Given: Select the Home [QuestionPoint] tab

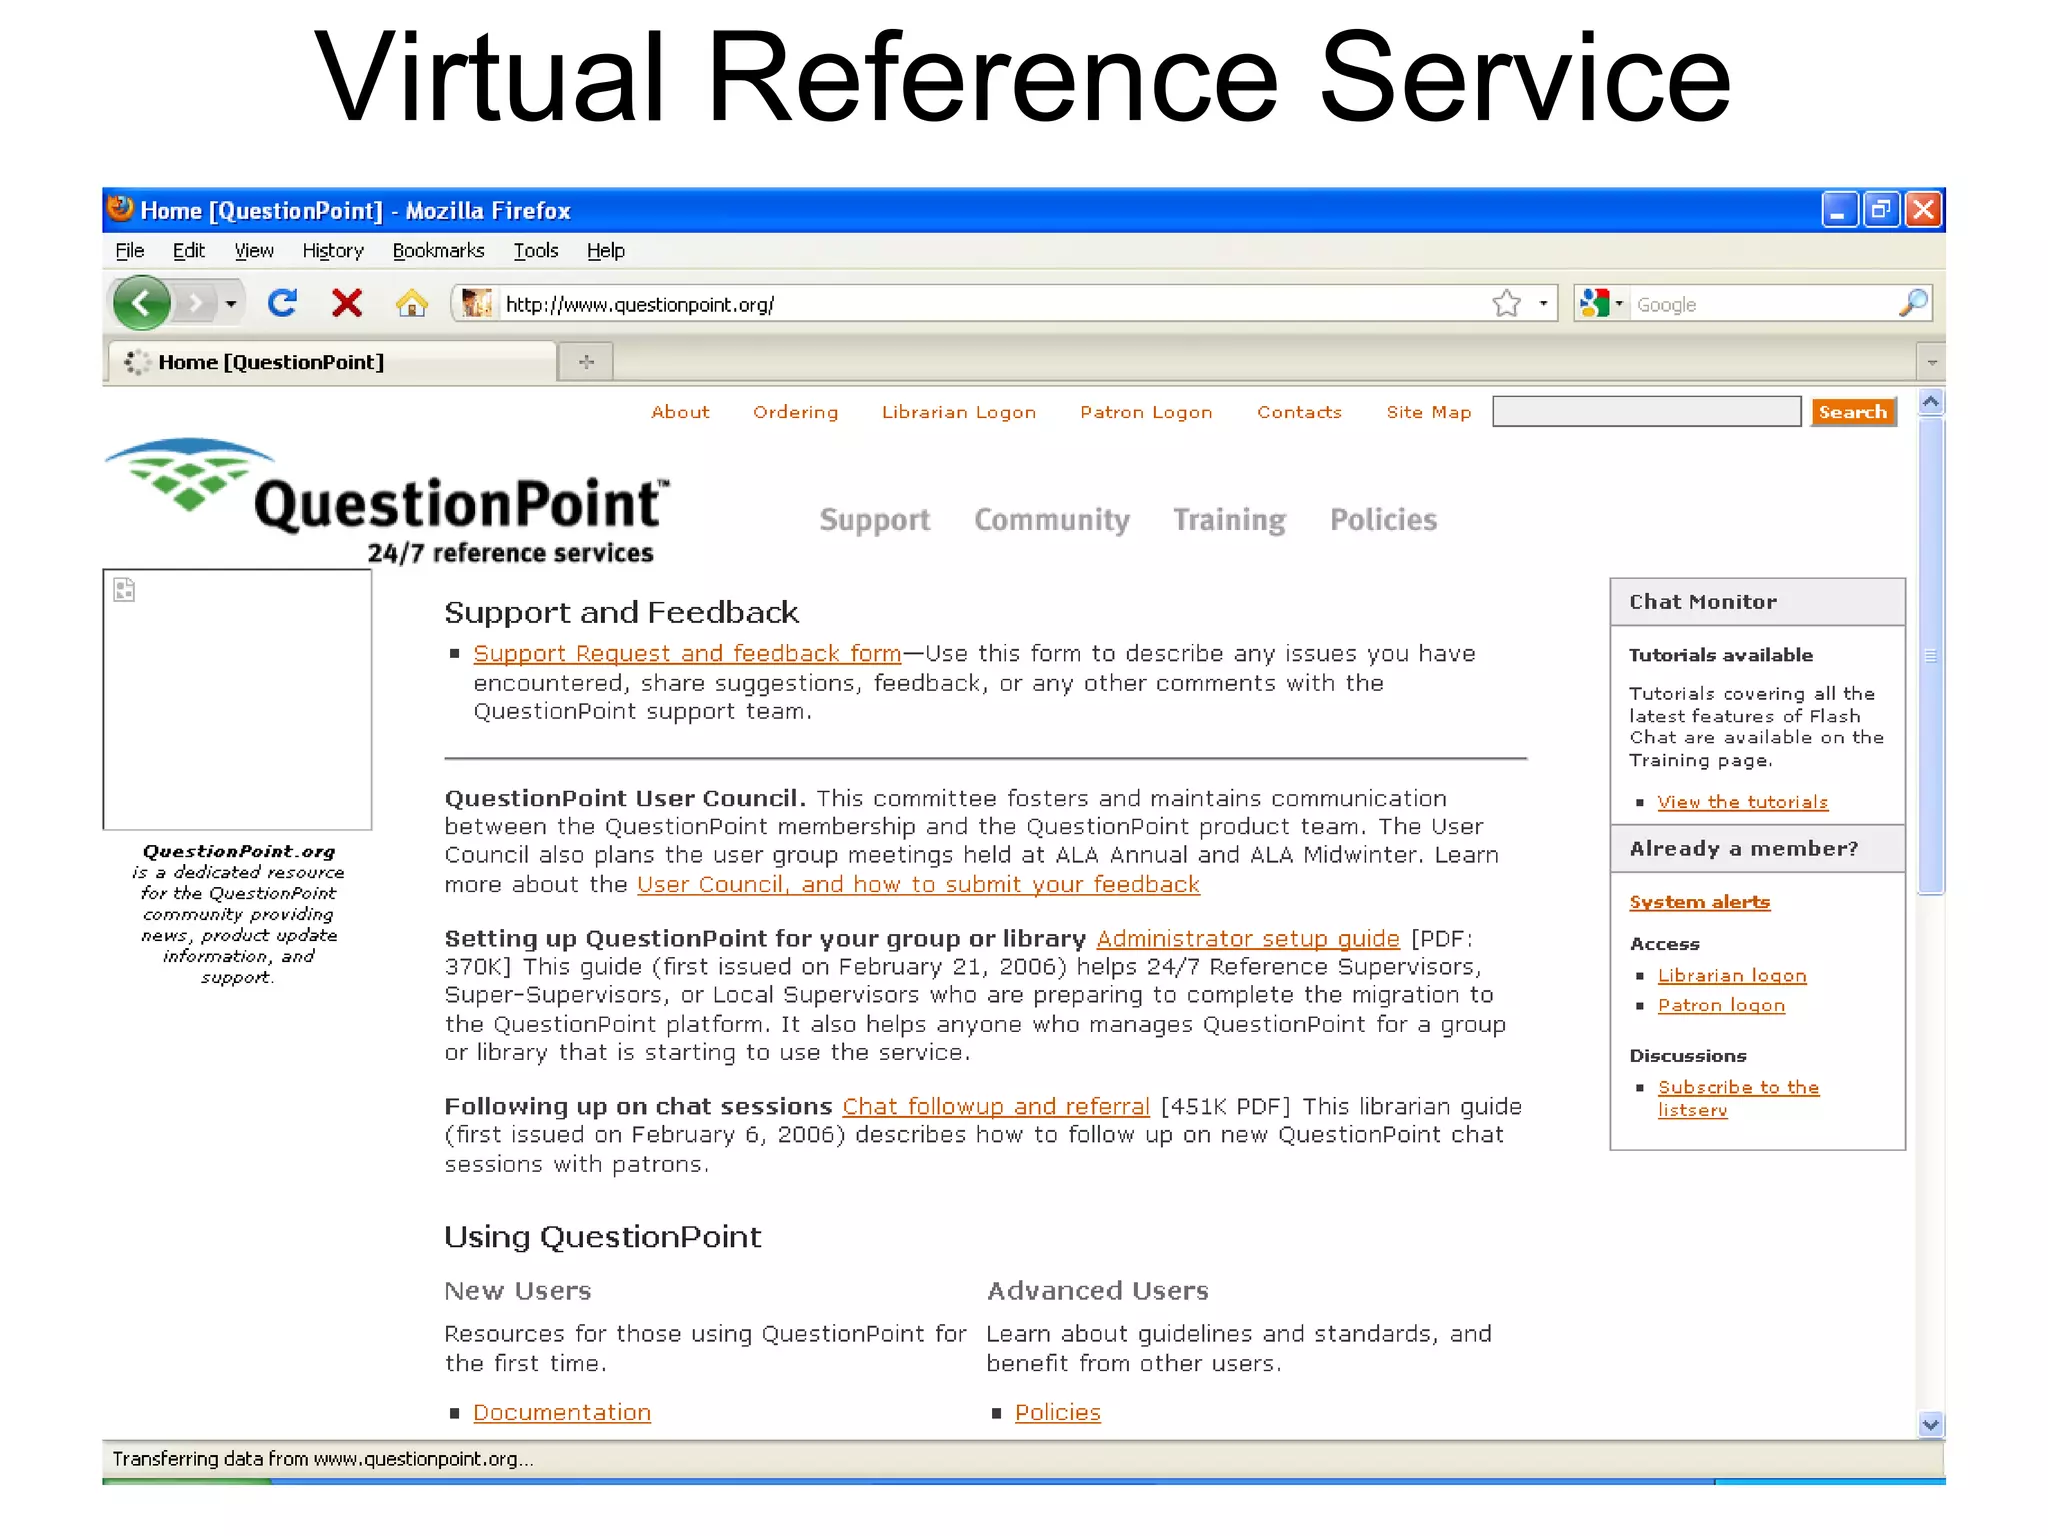Looking at the screenshot, I should 331,362.
